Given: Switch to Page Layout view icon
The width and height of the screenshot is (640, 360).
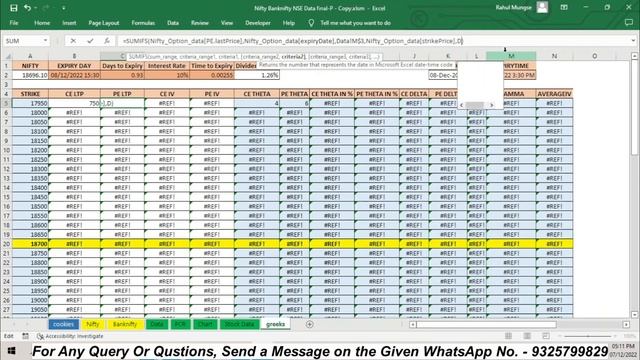Looking at the screenshot, I should pyautogui.click(x=527, y=336).
